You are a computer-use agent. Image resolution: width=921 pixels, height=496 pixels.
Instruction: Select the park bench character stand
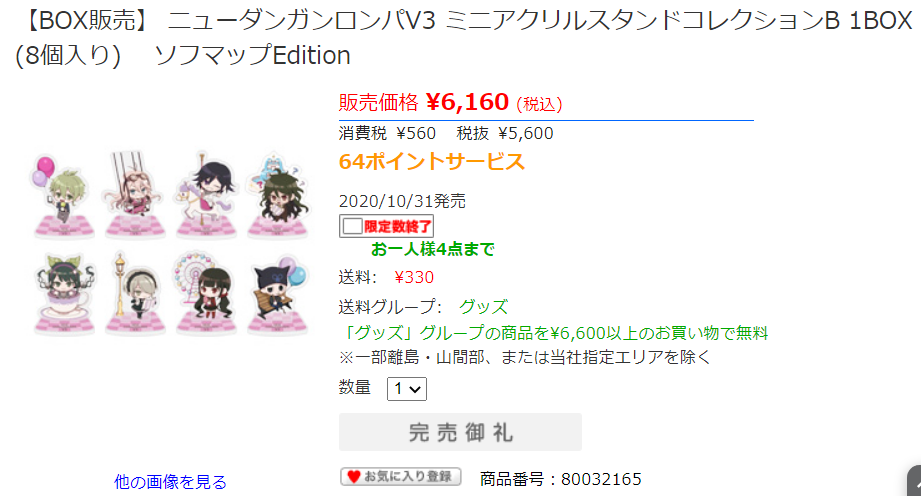278,294
